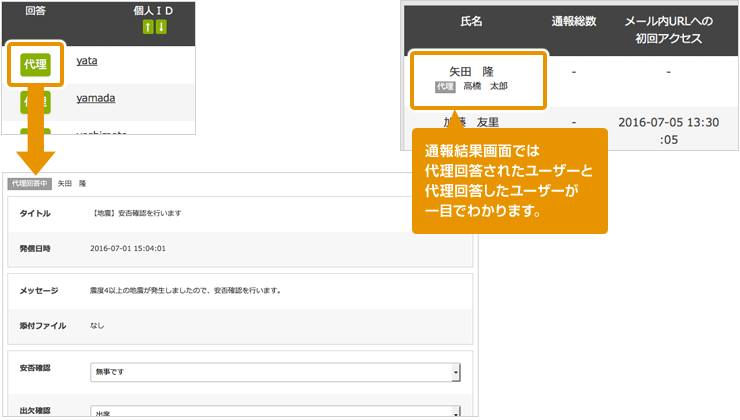Sort 個人ID descending with down arrow
740x420 pixels.
pos(160,26)
